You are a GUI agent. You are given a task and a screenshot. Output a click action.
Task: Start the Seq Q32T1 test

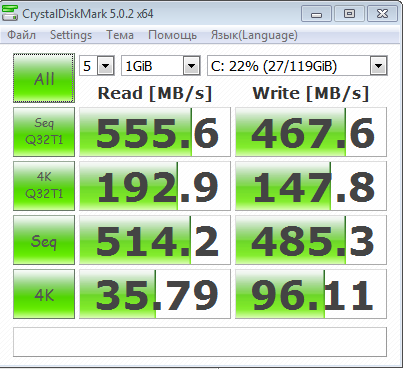coord(44,132)
